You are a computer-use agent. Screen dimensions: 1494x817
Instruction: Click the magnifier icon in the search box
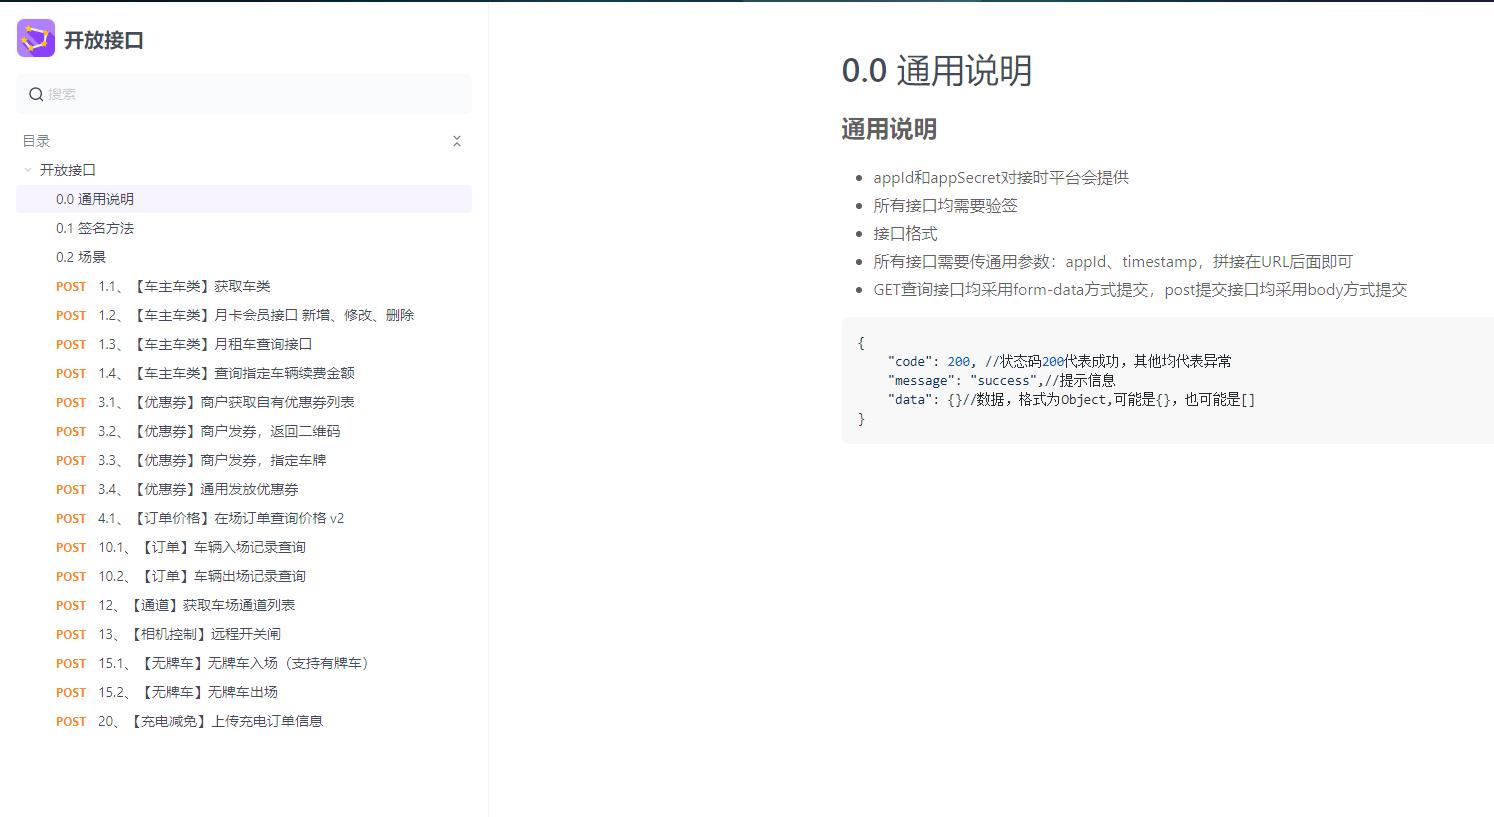[36, 93]
